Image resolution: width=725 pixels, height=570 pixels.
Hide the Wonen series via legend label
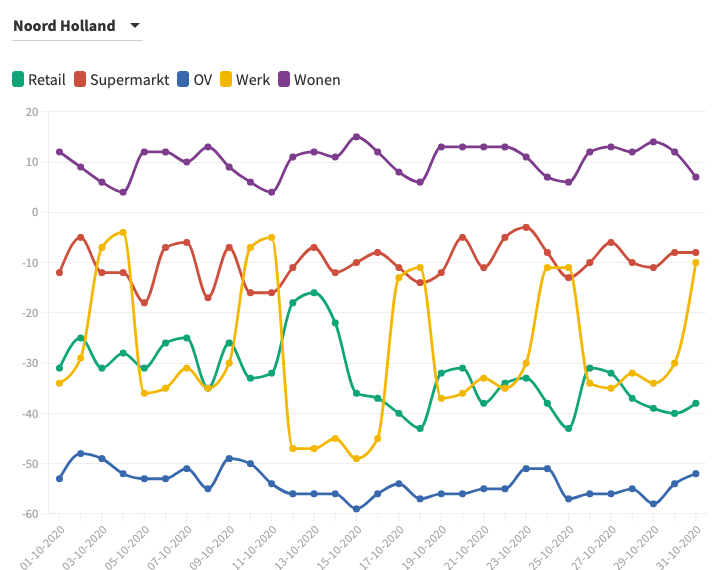point(317,80)
